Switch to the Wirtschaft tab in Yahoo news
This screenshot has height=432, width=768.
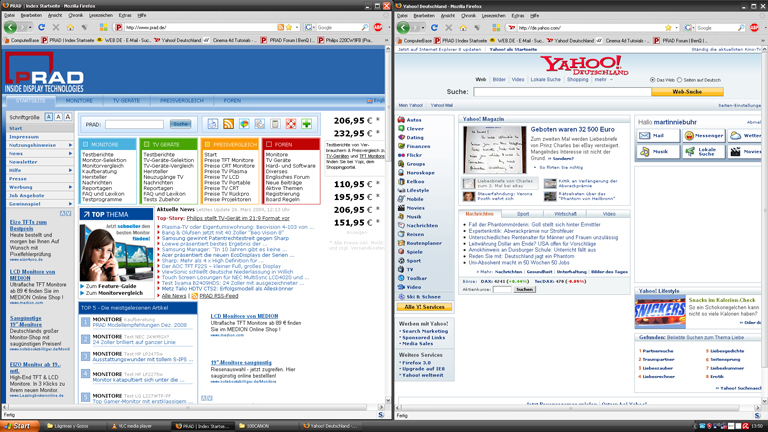pos(565,214)
